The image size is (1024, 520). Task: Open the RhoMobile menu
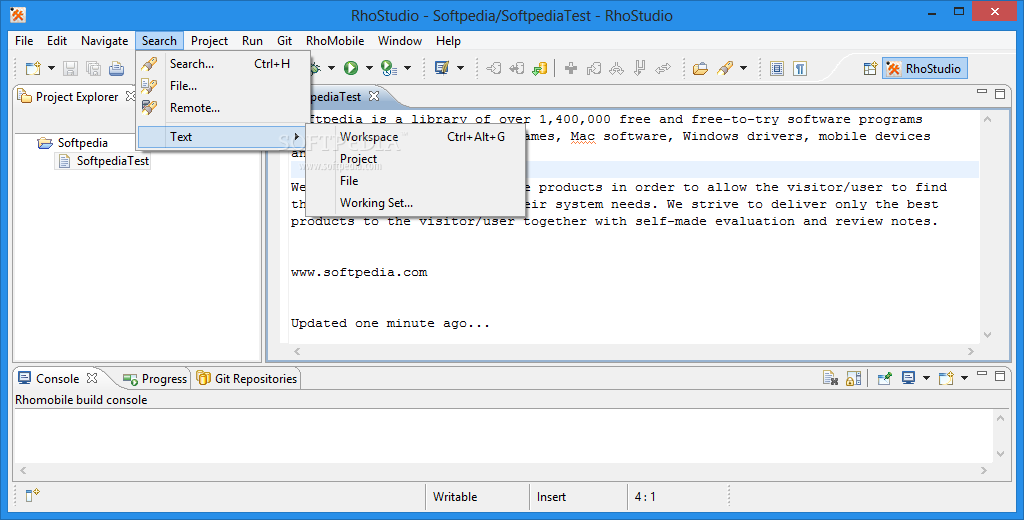pos(335,41)
